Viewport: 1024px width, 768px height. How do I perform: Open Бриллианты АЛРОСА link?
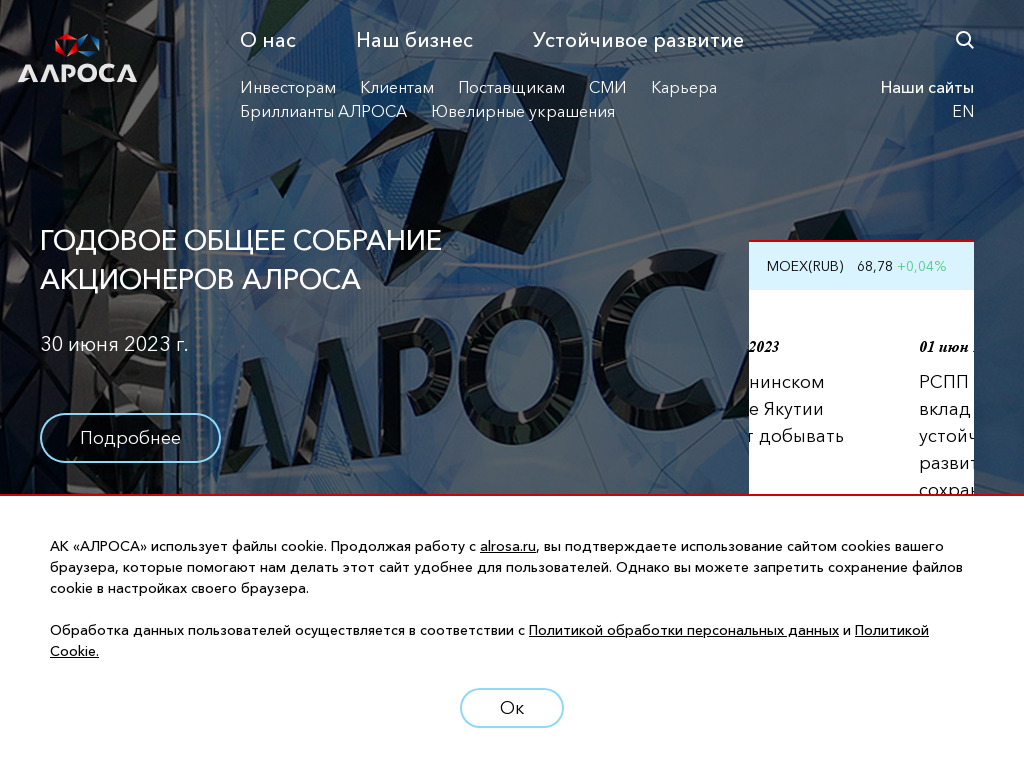323,112
